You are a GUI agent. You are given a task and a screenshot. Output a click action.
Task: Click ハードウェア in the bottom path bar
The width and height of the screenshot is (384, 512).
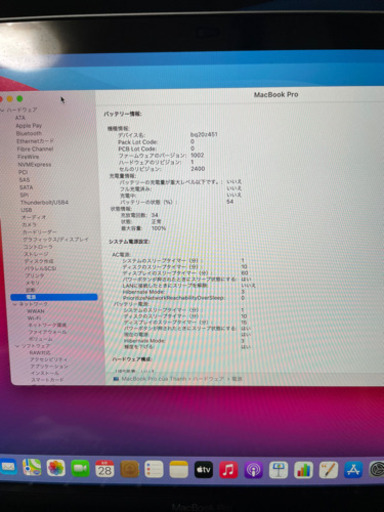point(209,379)
